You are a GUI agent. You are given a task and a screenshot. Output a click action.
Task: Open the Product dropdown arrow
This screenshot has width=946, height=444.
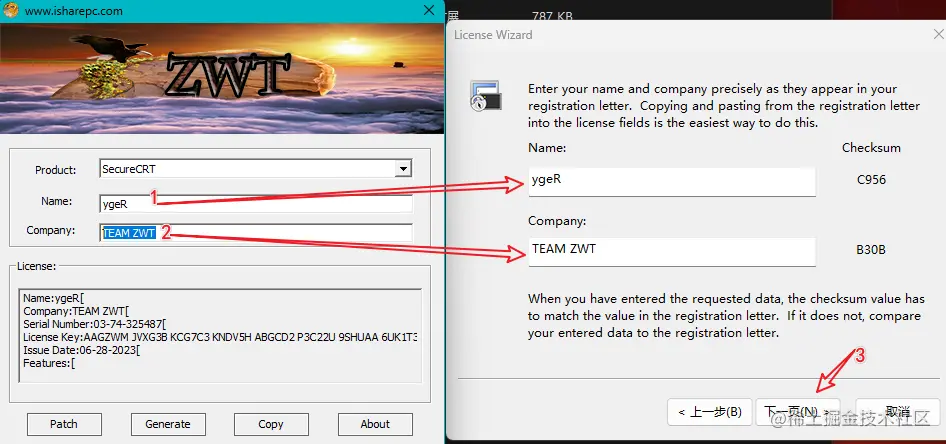[403, 169]
